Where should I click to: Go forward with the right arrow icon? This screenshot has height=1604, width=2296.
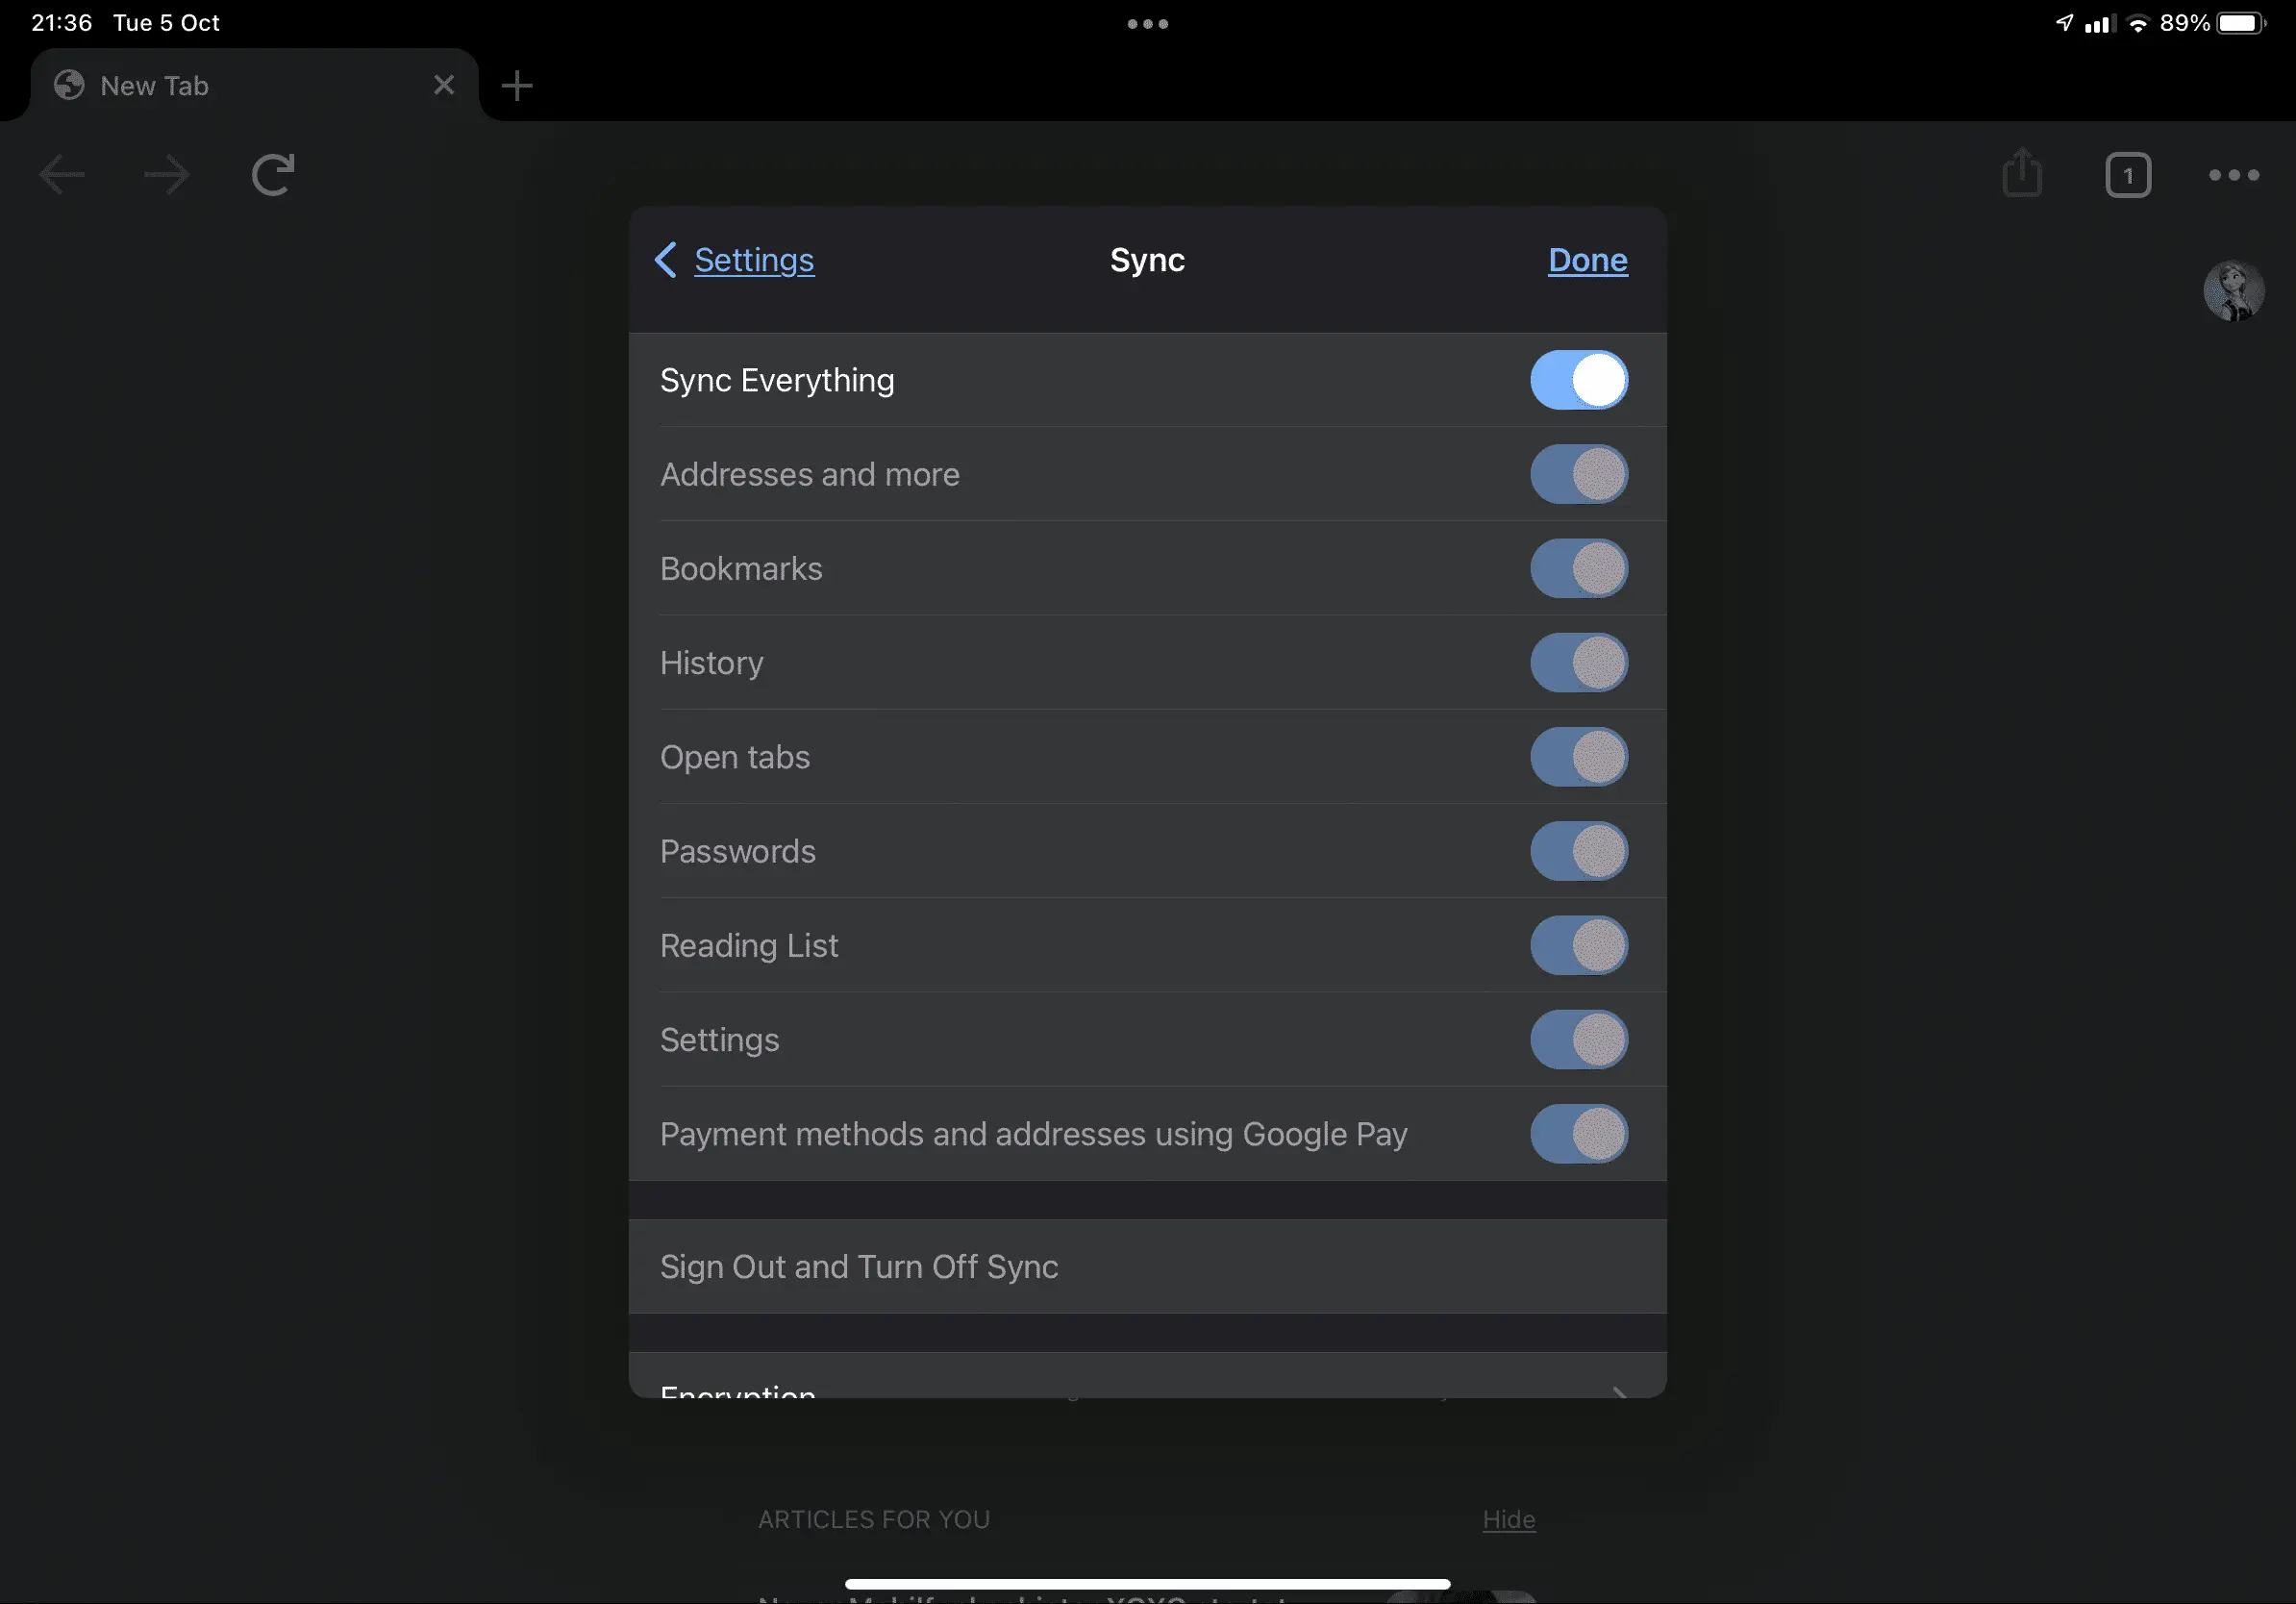(166, 175)
